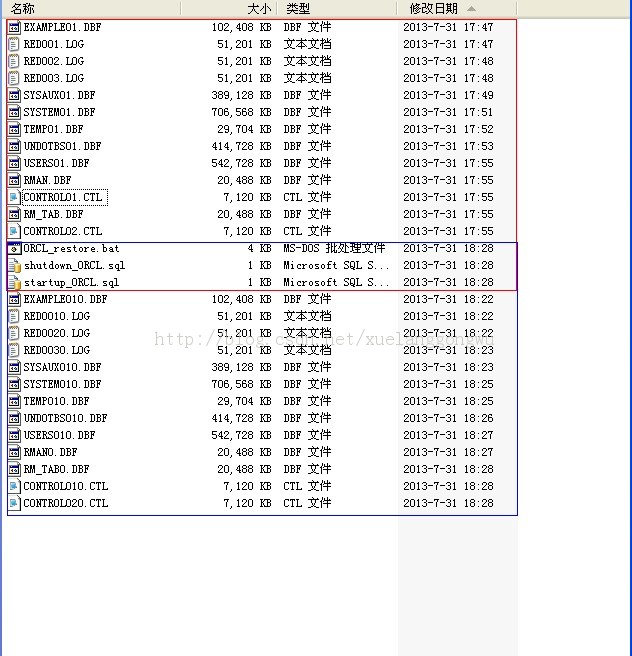This screenshot has width=632, height=656.
Task: Select the file name ORCL_restore.bat
Action: (x=72, y=249)
